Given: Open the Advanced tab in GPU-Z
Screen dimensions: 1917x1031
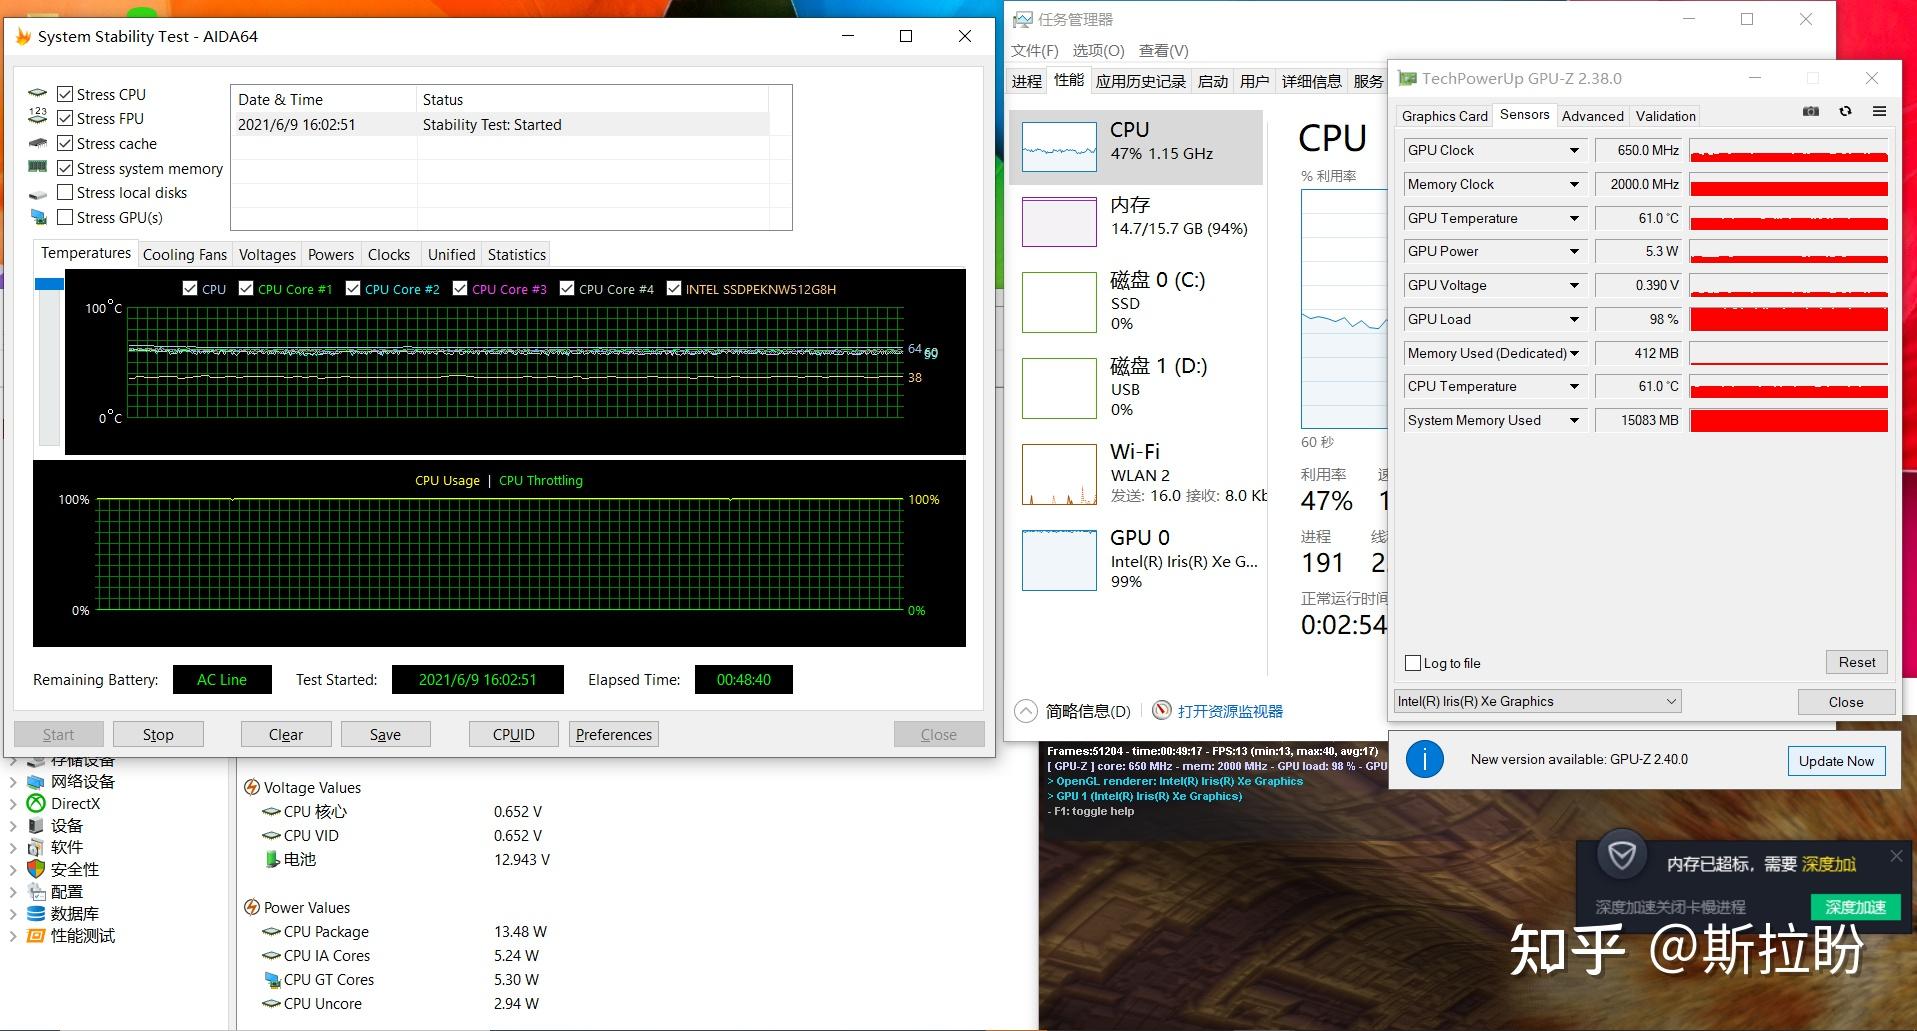Looking at the screenshot, I should coord(1592,116).
